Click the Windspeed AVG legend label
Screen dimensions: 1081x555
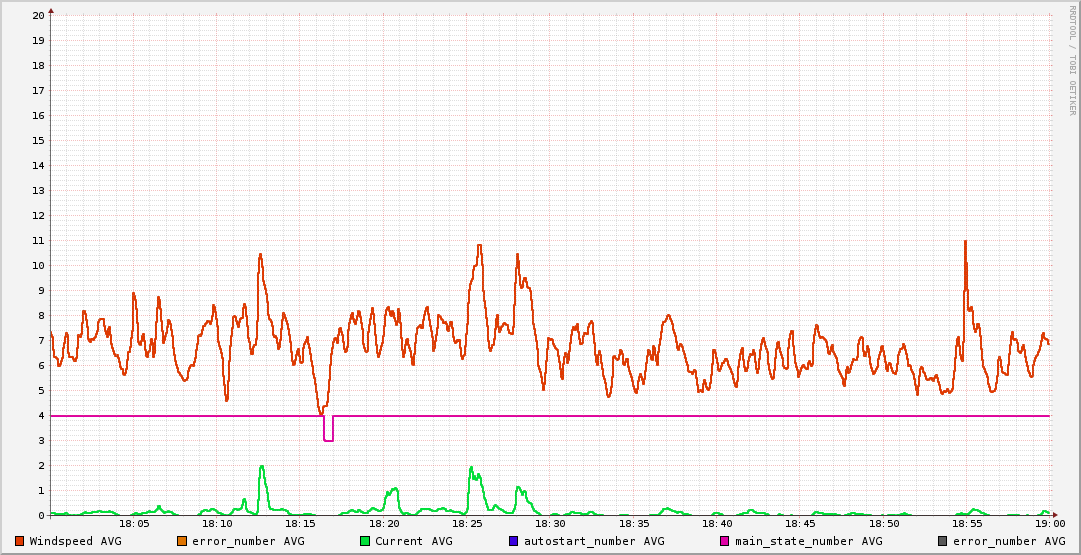75,541
